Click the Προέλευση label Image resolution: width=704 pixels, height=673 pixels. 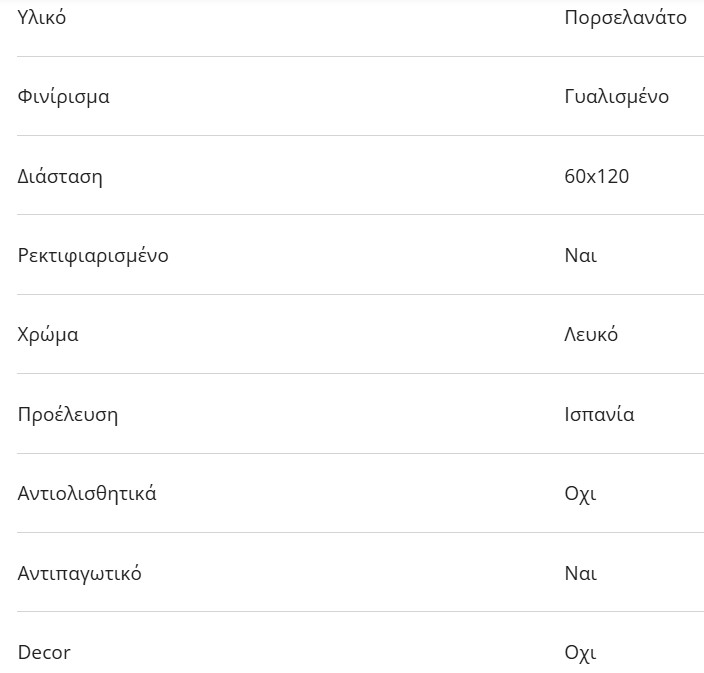(68, 415)
